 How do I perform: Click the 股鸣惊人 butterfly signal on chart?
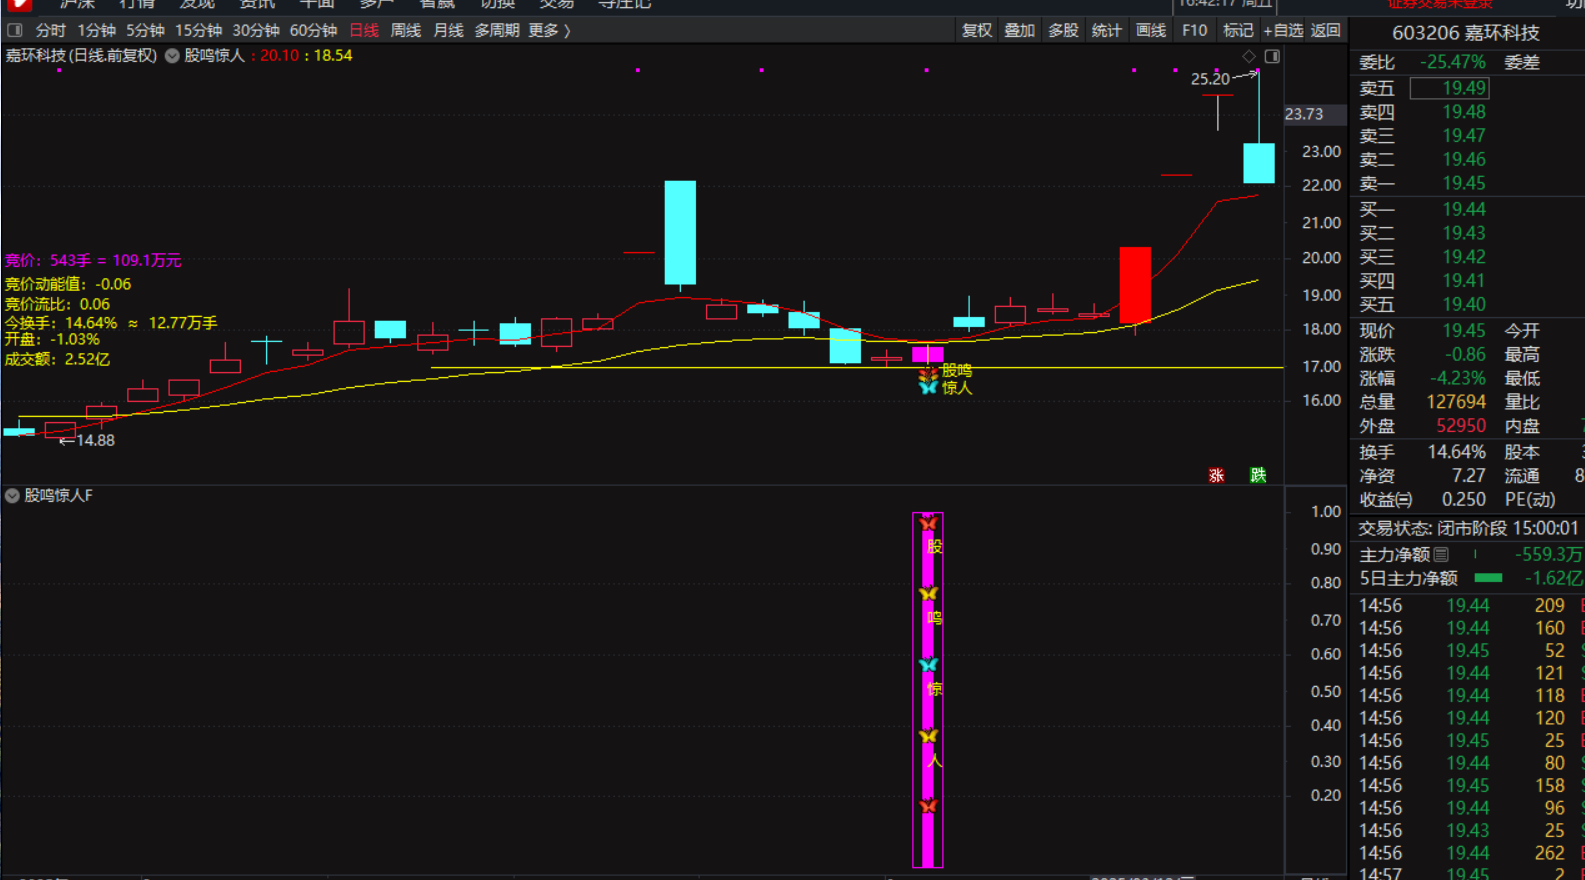click(928, 380)
